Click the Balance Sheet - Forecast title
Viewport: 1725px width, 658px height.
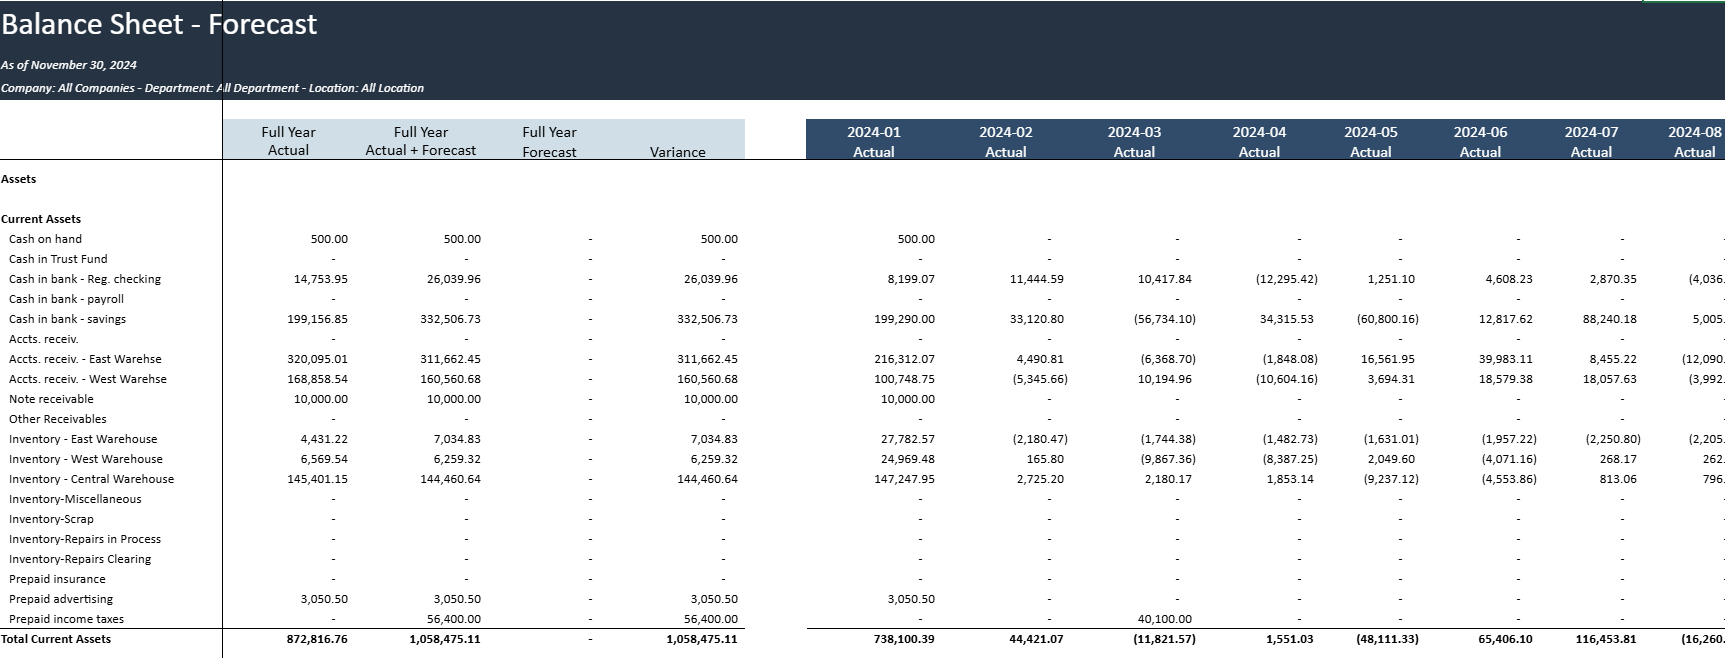pos(159,24)
